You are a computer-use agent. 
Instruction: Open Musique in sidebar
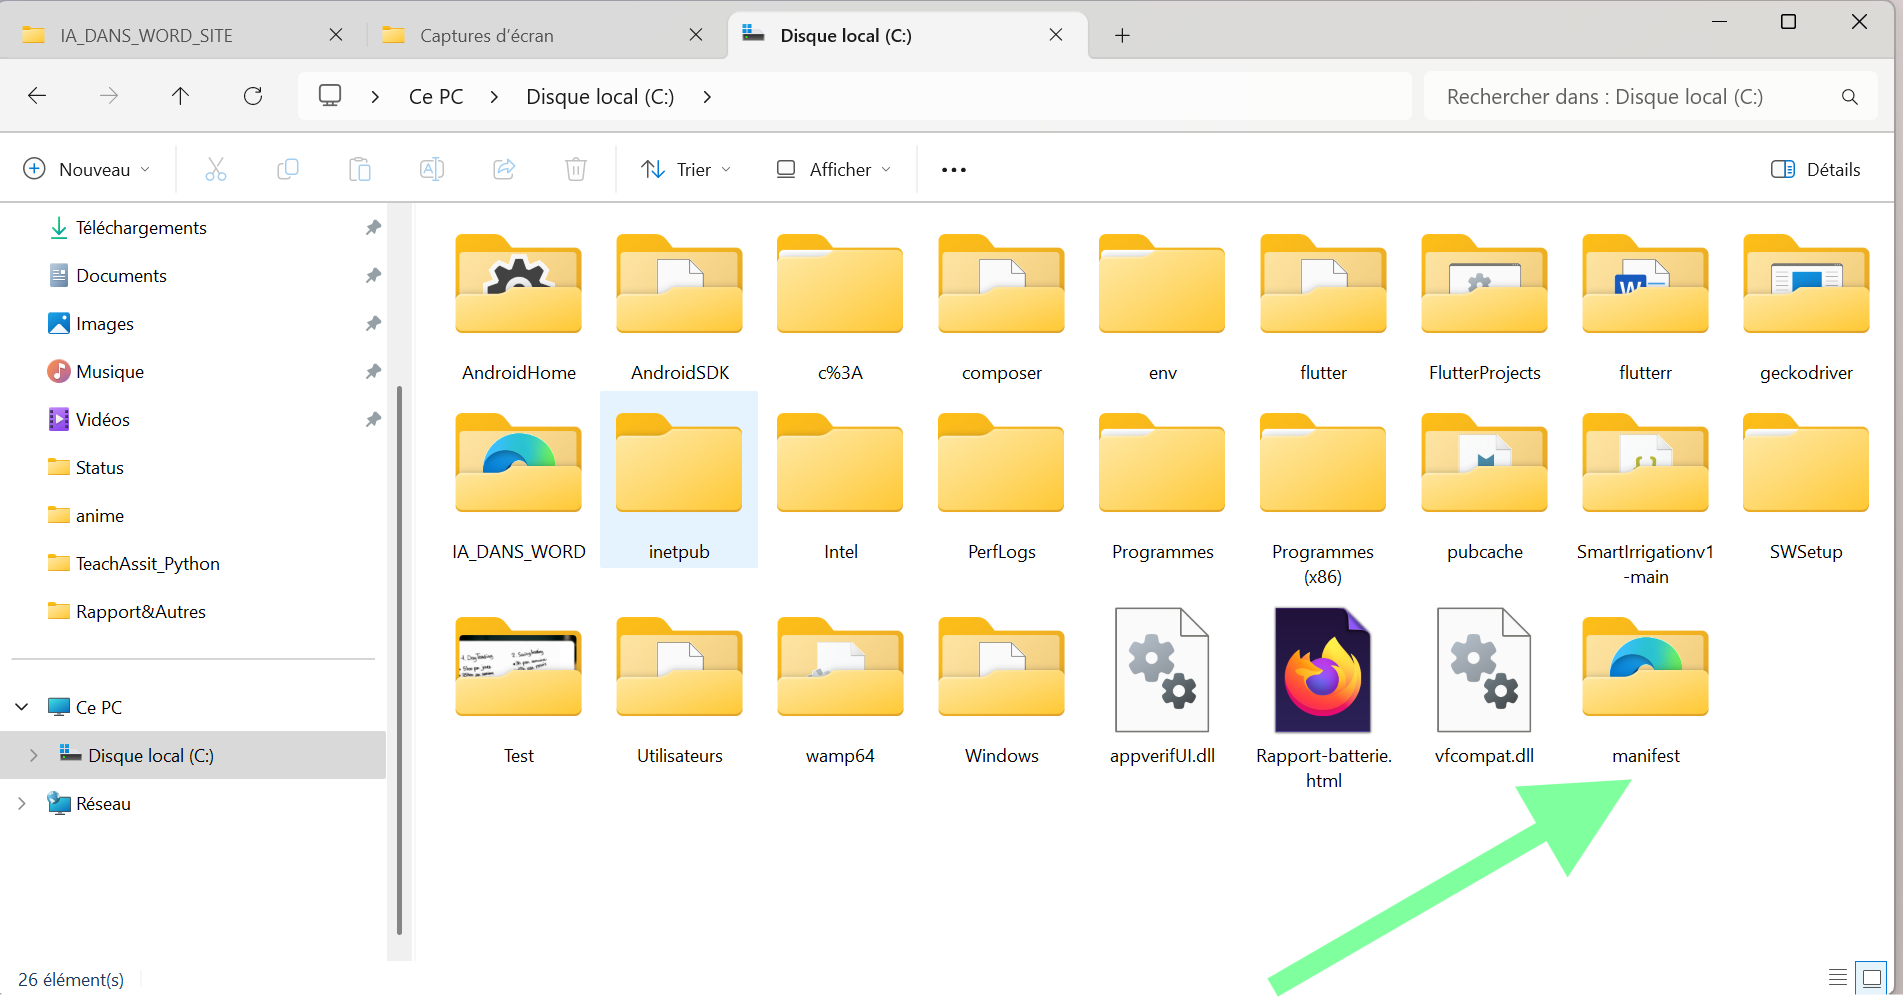(110, 372)
